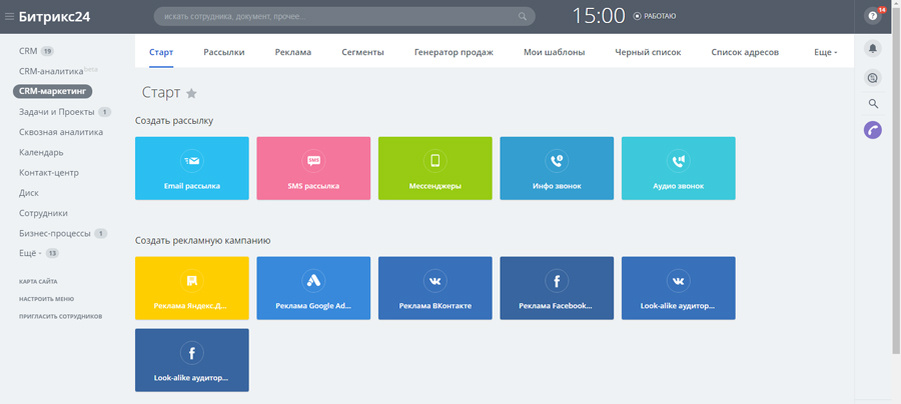Select CRM-маркетинг in left menu

(52, 91)
